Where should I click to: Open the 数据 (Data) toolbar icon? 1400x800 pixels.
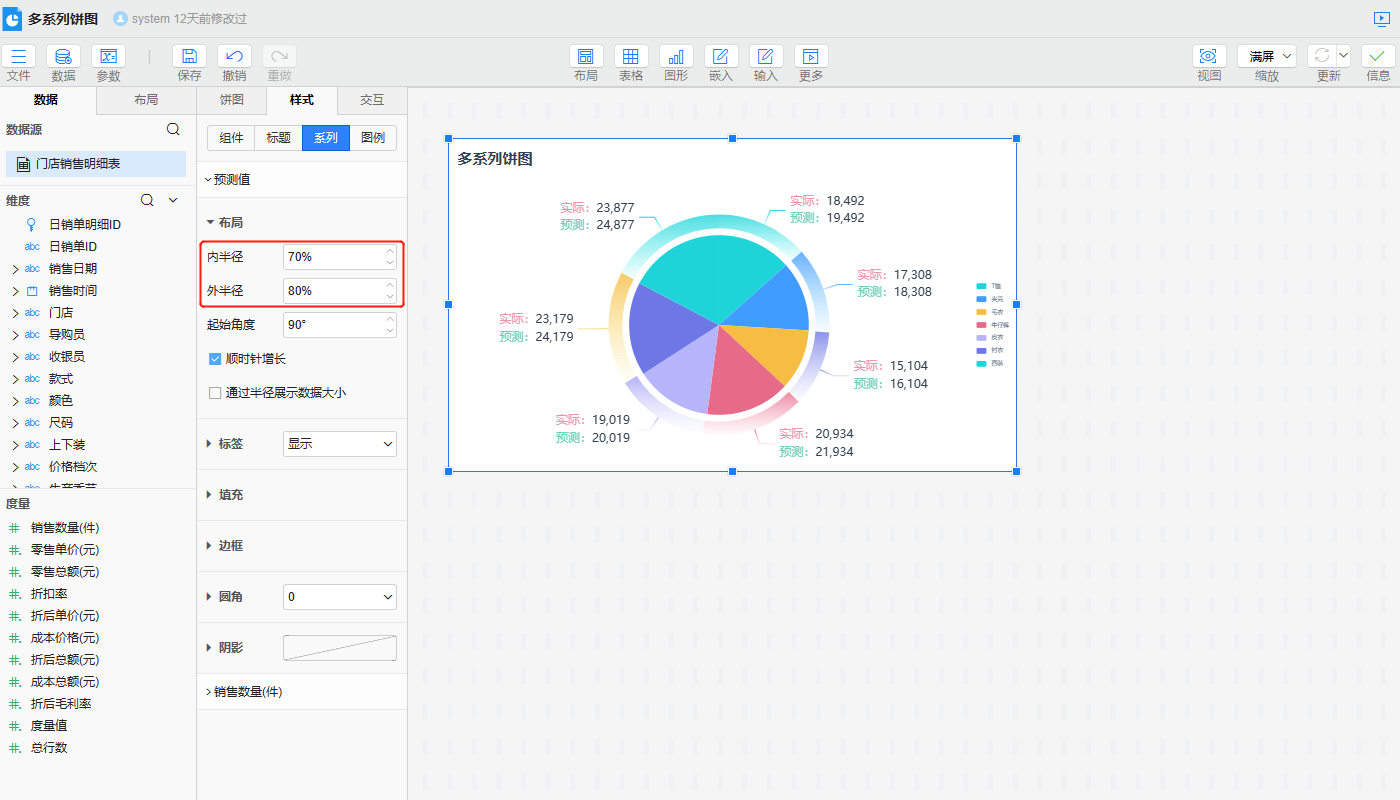pyautogui.click(x=63, y=57)
